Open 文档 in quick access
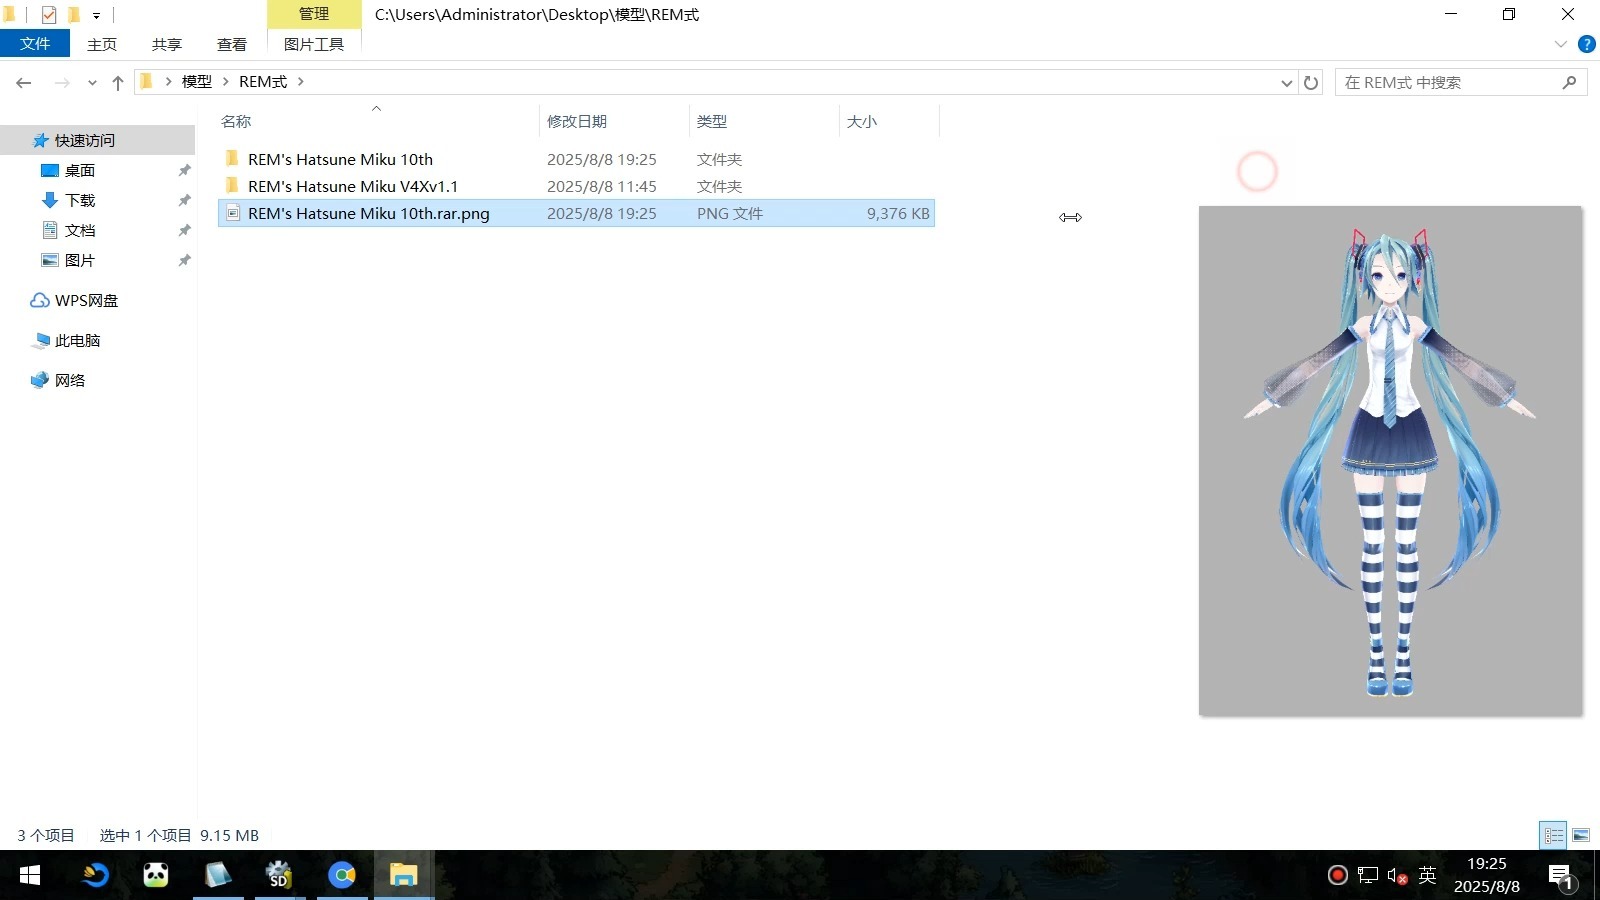 click(x=80, y=230)
